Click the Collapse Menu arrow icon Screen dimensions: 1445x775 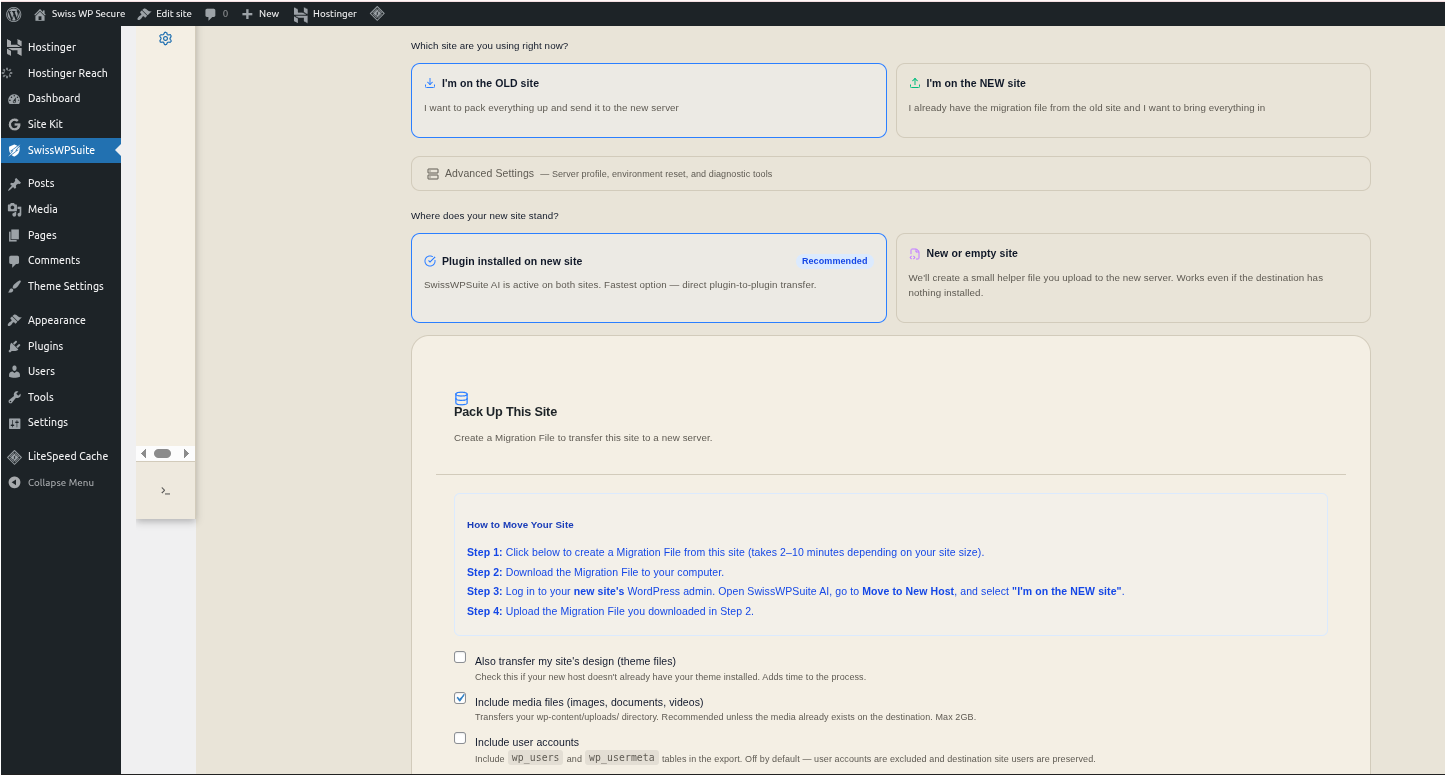(14, 482)
